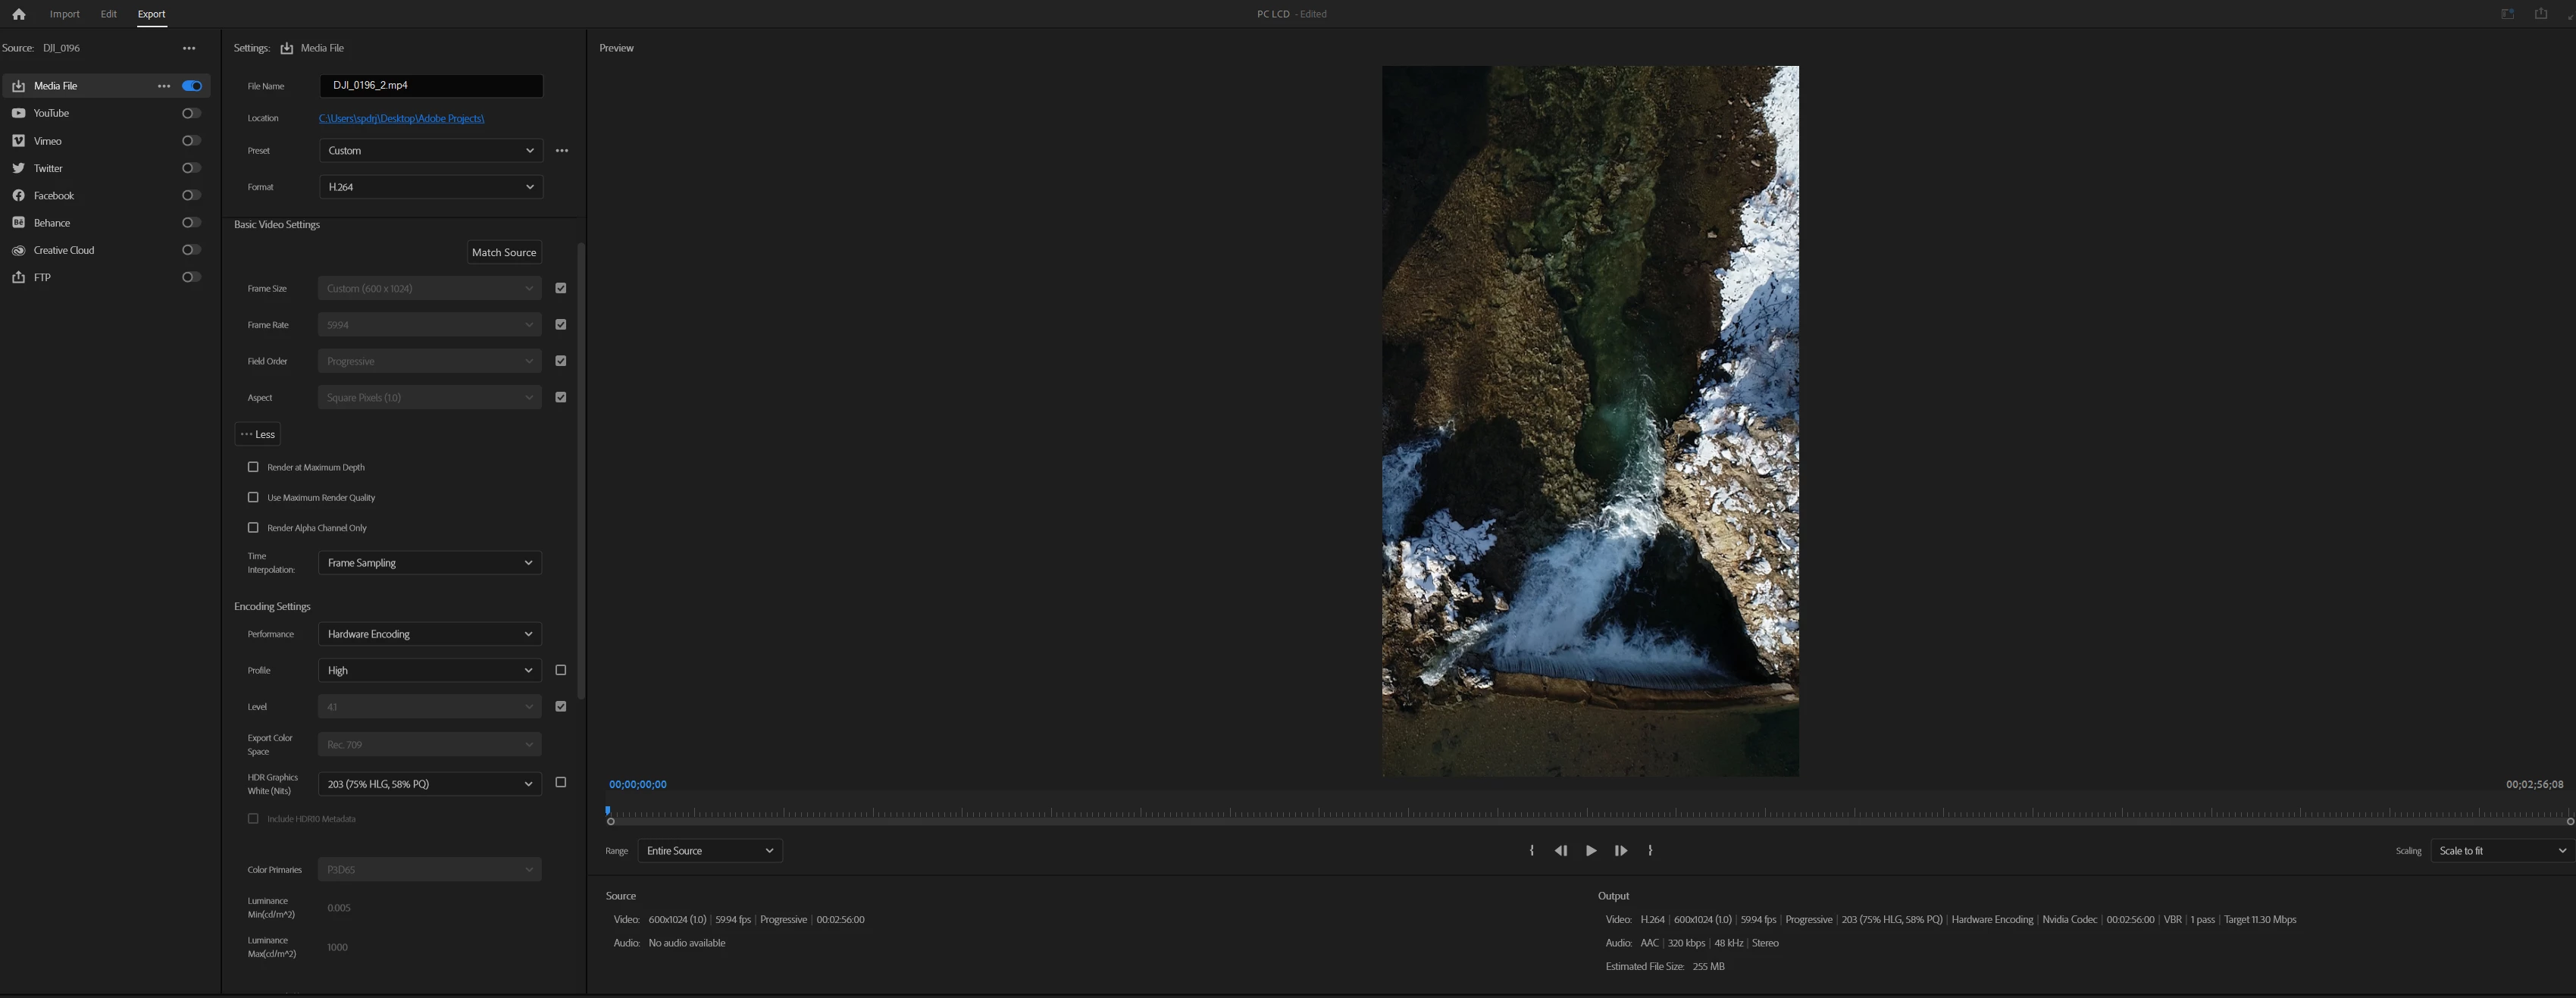The image size is (2576, 998).
Task: Click the Home icon
Action: (18, 14)
